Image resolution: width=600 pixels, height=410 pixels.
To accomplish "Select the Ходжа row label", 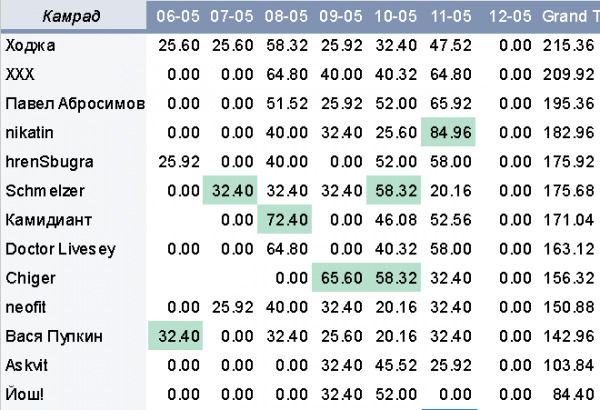I will (x=31, y=46).
